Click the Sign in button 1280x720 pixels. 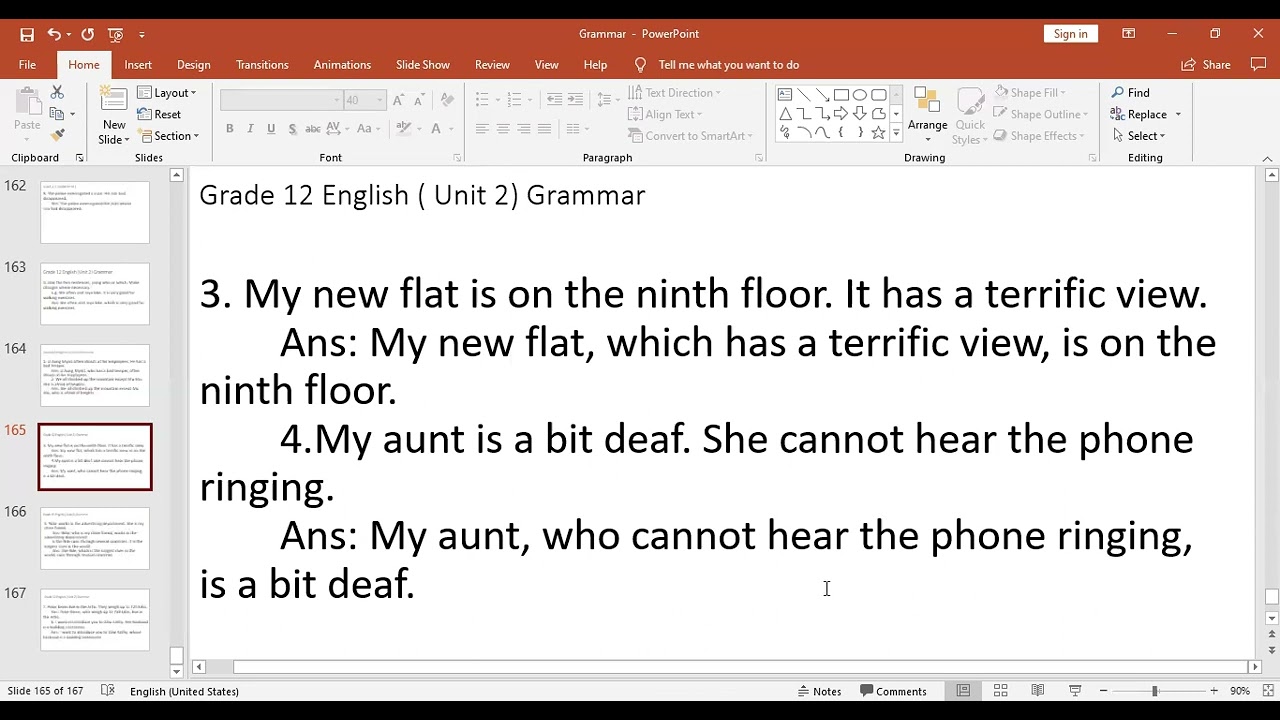coord(1070,34)
